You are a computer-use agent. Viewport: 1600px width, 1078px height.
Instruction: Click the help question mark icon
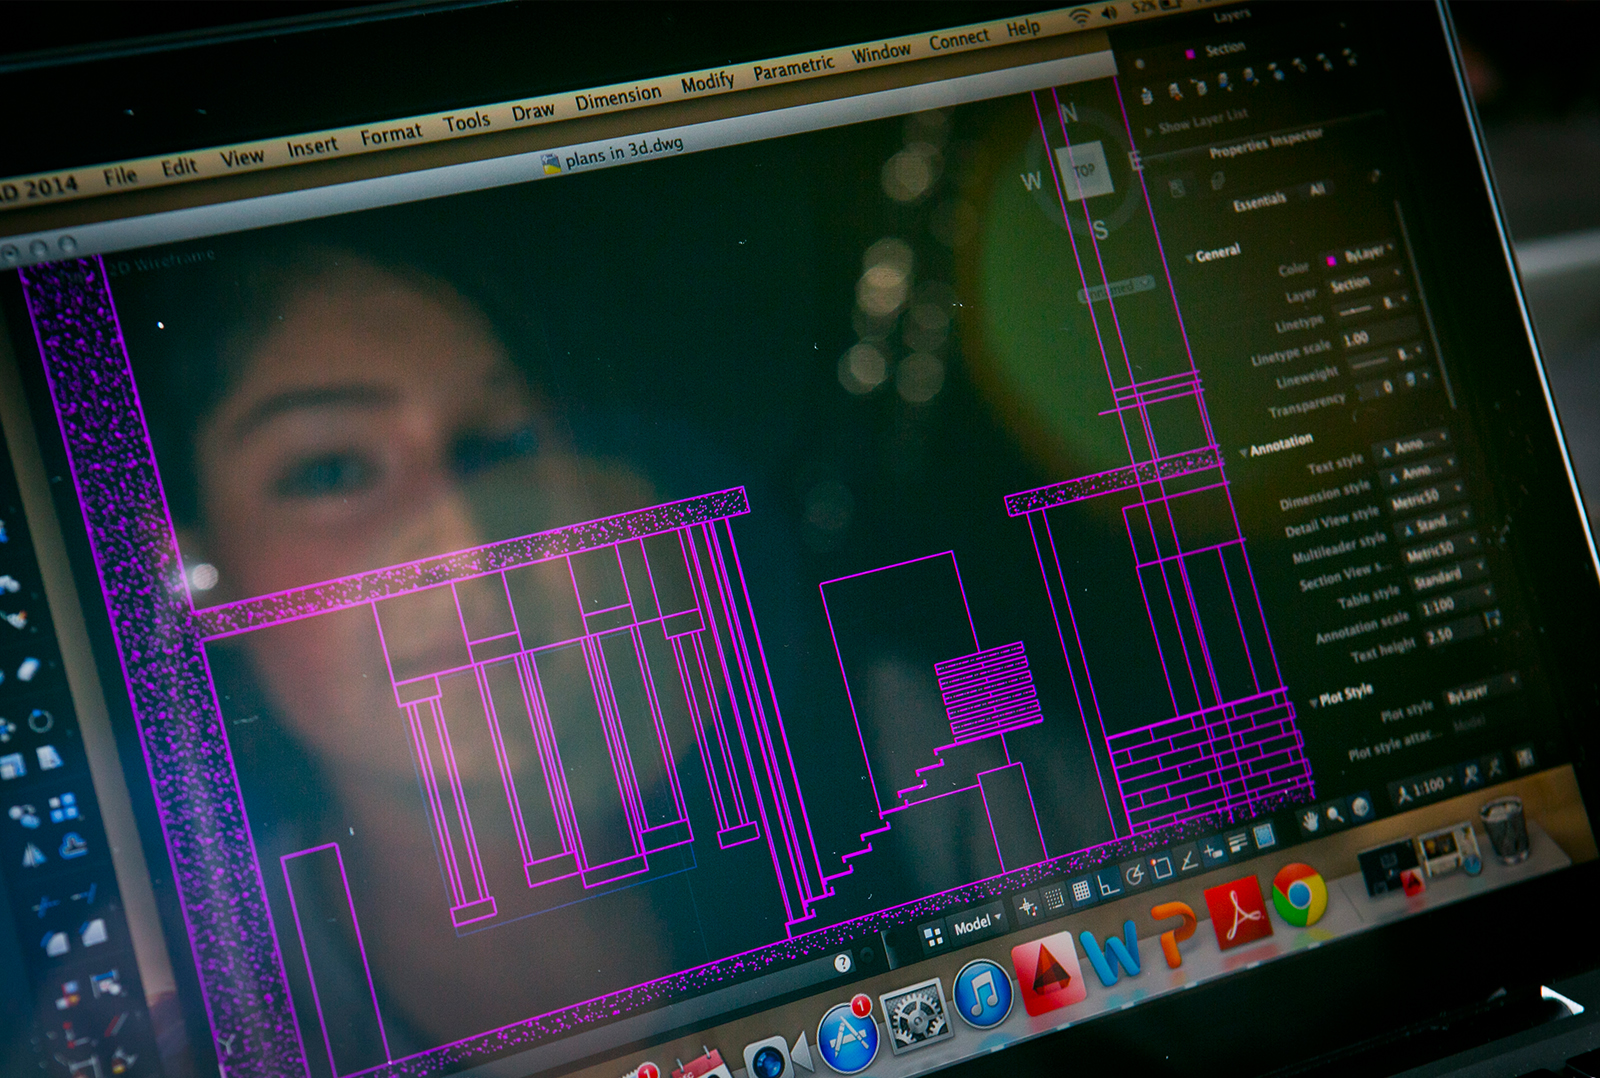point(842,963)
